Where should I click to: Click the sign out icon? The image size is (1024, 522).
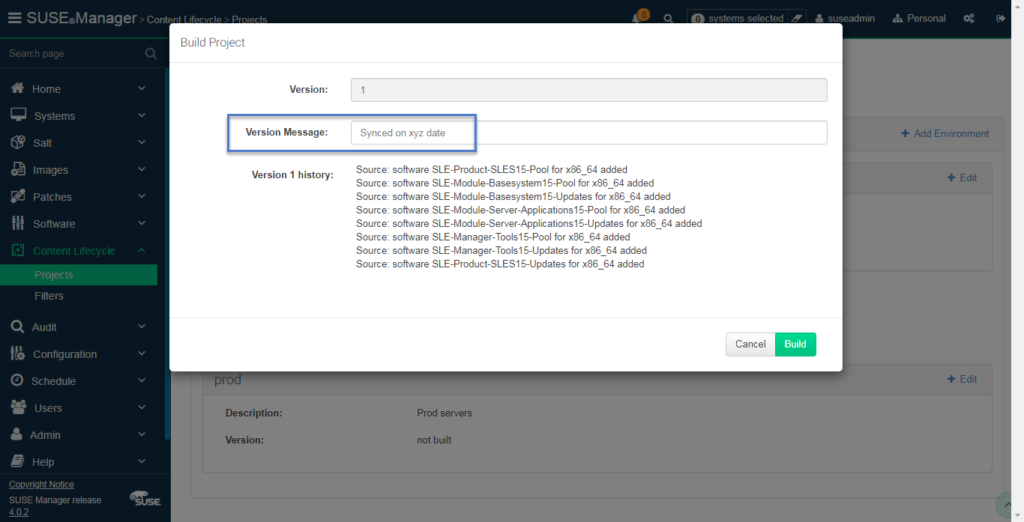click(1000, 18)
